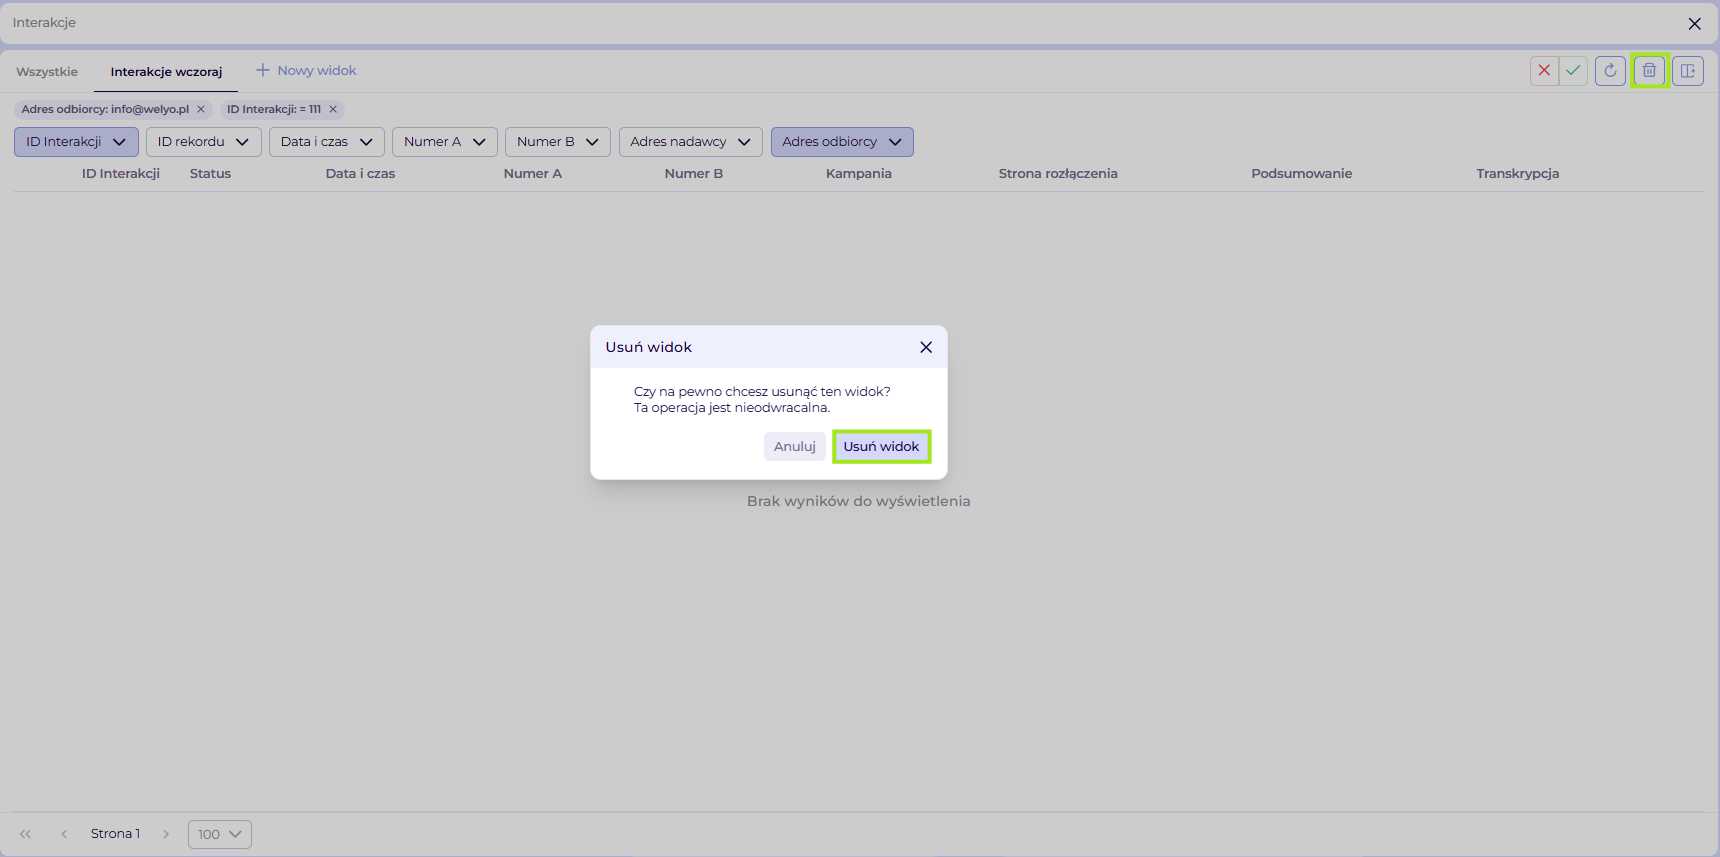The image size is (1720, 857).
Task: Close the Interakcje window
Action: [x=1695, y=23]
